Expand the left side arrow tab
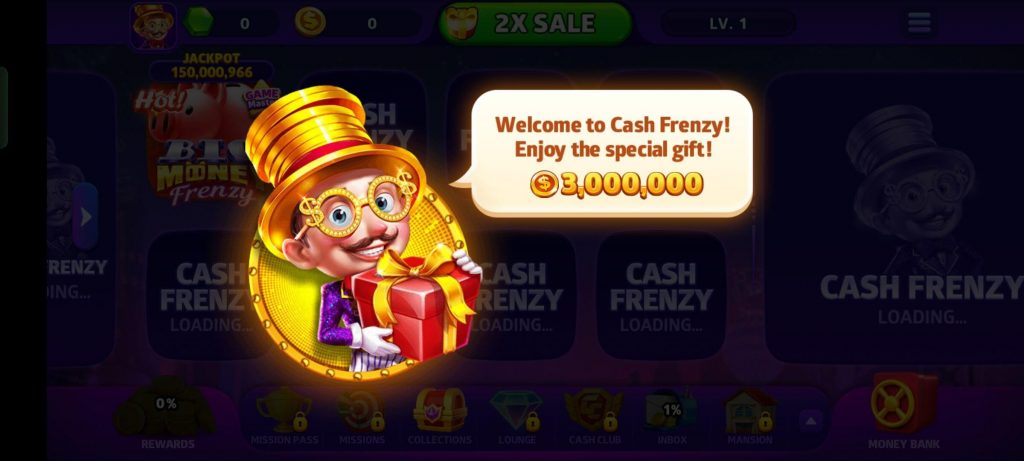The height and width of the screenshot is (461, 1024). coord(86,216)
